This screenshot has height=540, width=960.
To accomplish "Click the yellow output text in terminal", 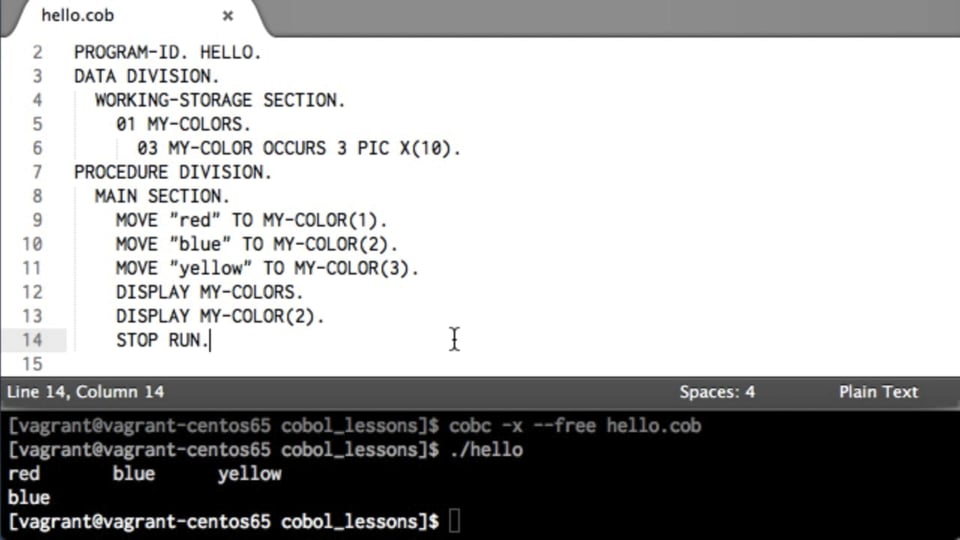I will coord(249,474).
